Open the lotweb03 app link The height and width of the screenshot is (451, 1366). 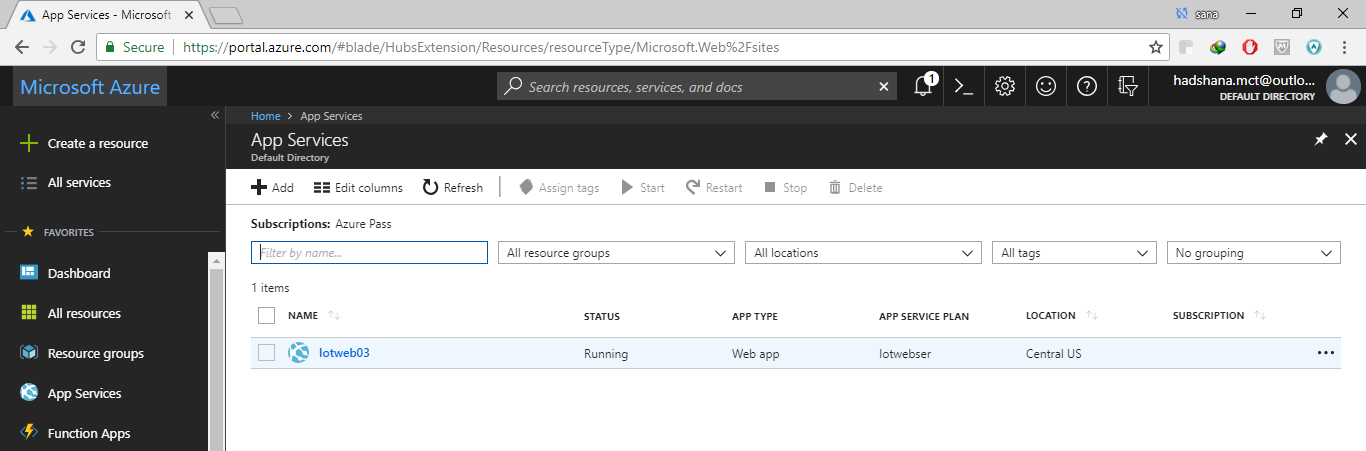pyautogui.click(x=345, y=353)
